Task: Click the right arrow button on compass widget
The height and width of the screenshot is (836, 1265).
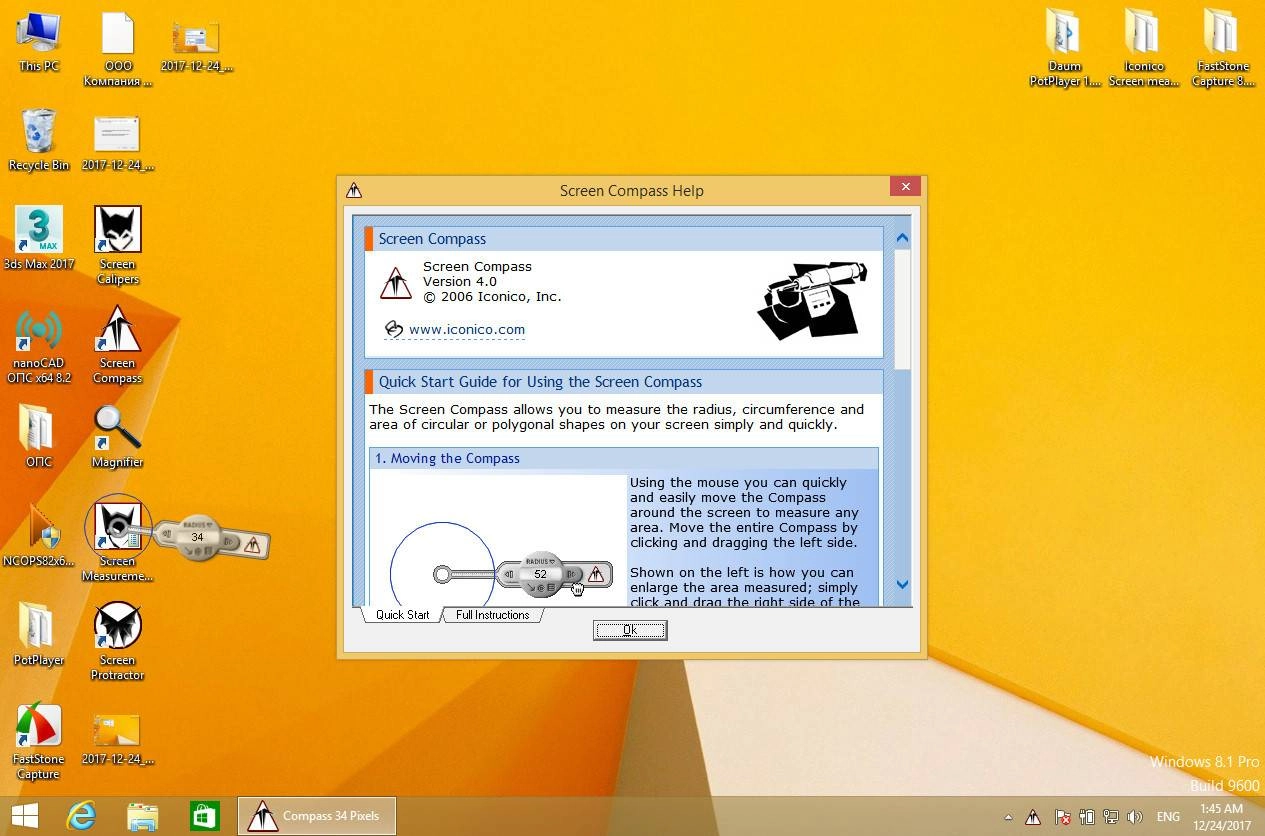Action: pos(228,542)
